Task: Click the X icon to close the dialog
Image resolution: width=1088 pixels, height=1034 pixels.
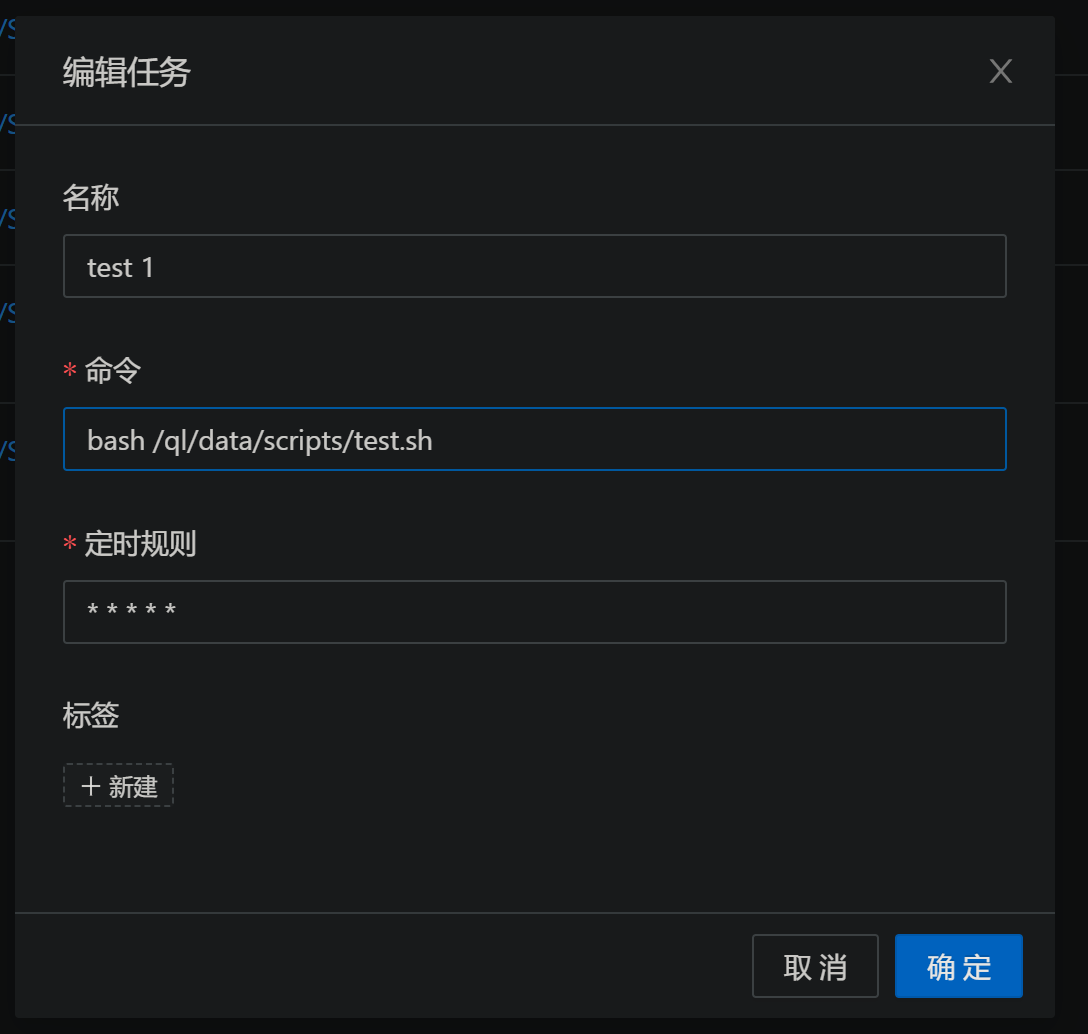Action: click(1000, 71)
